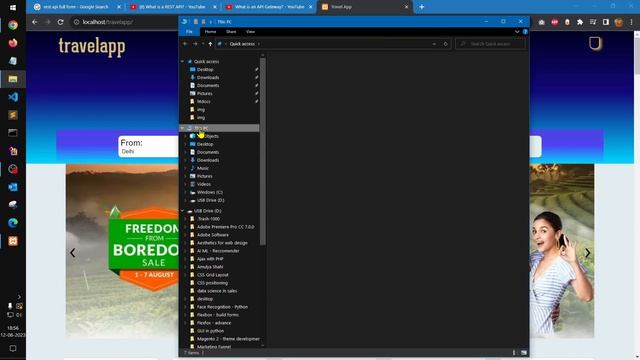Click the From: Delhi input field

pyautogui.click(x=149, y=147)
